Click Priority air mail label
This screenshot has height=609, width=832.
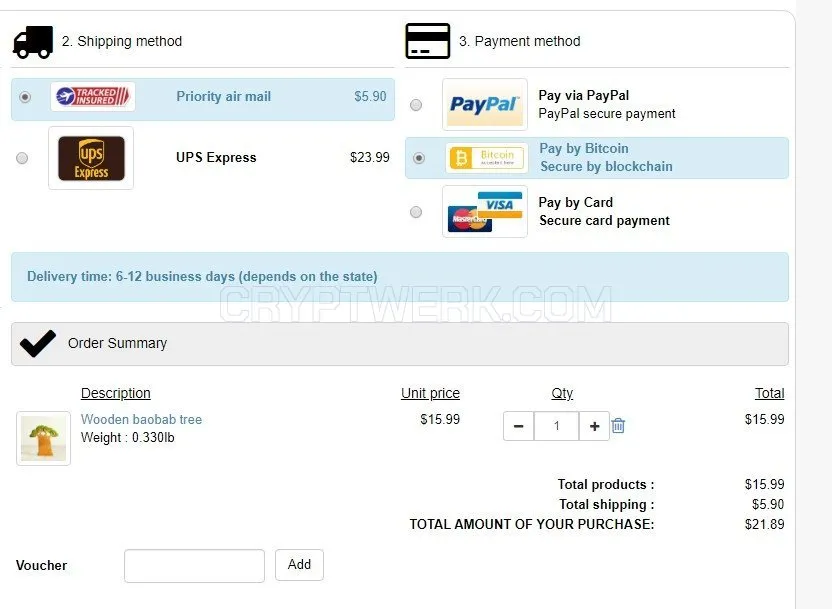(x=223, y=97)
